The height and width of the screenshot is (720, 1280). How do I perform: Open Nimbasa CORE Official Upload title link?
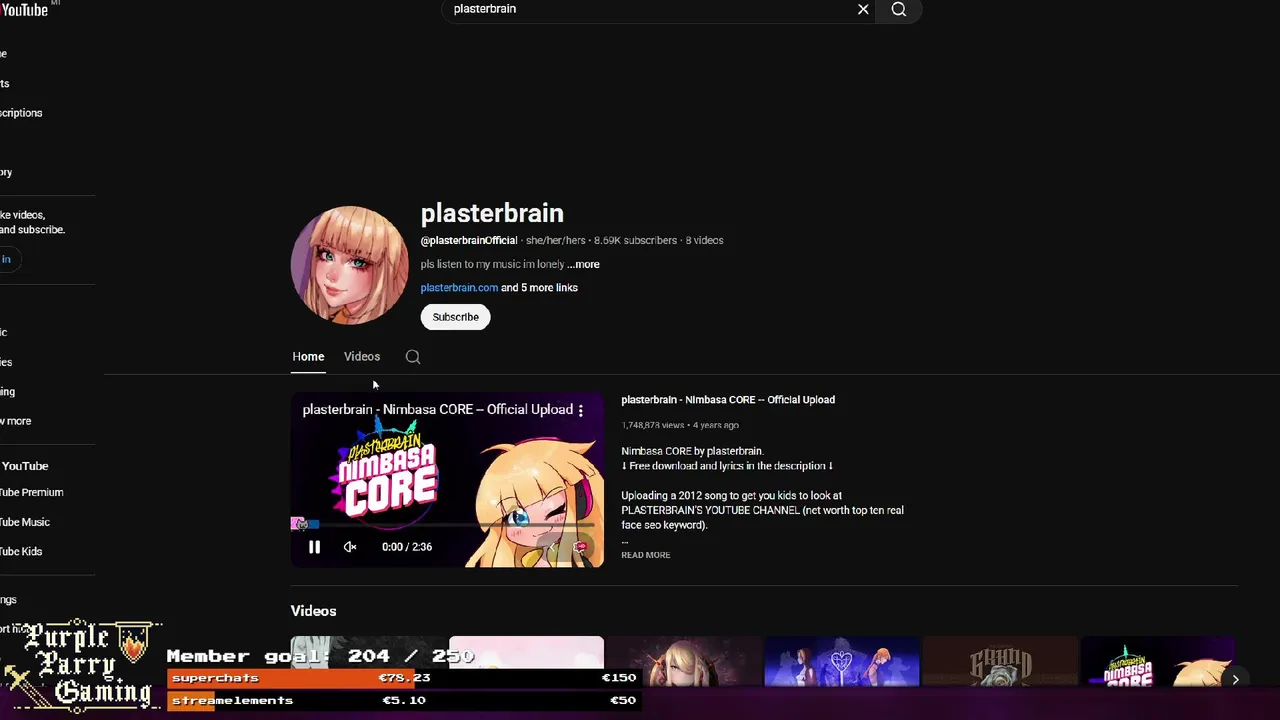coord(728,400)
